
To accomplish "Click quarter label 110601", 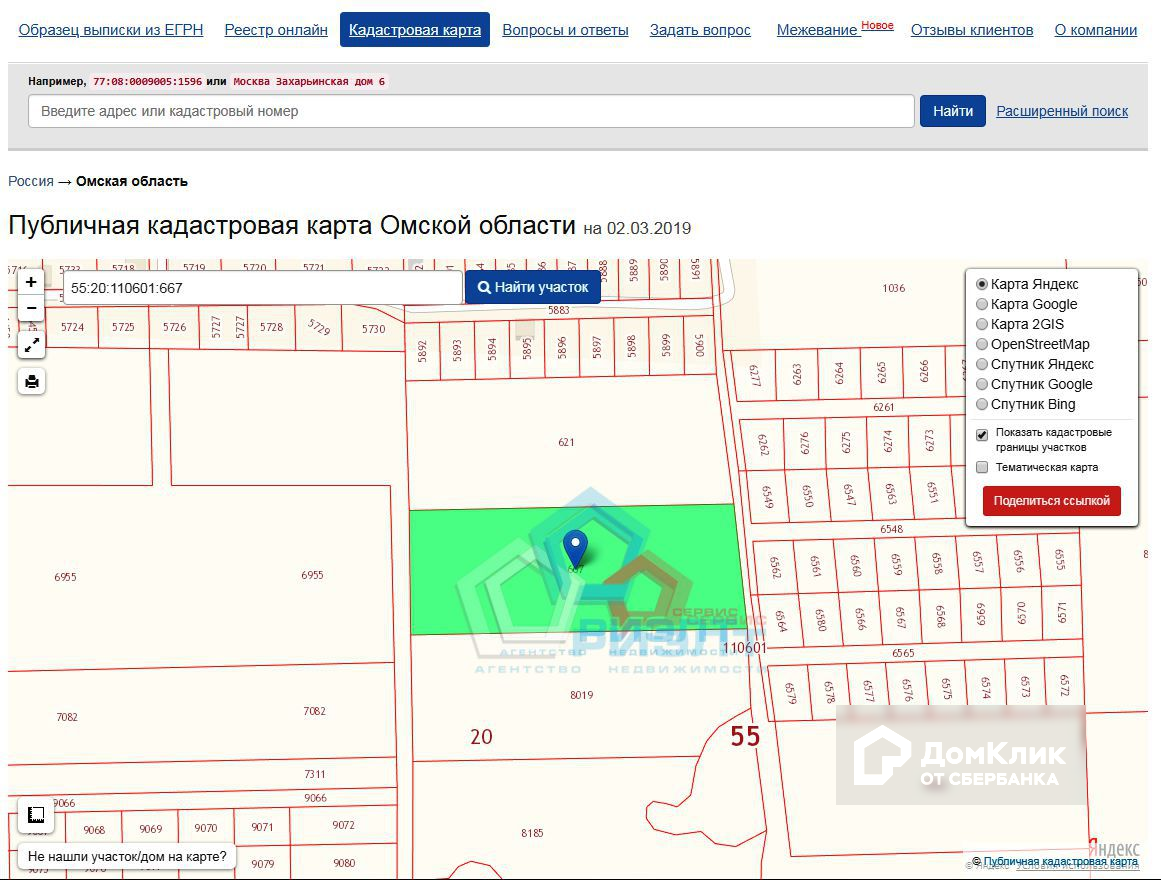I will point(744,648).
